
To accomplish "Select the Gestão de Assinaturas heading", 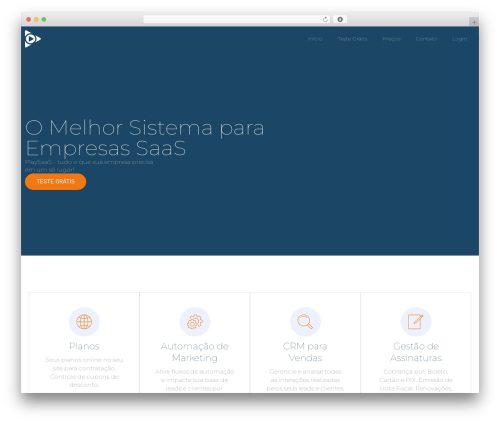I will click(x=416, y=352).
